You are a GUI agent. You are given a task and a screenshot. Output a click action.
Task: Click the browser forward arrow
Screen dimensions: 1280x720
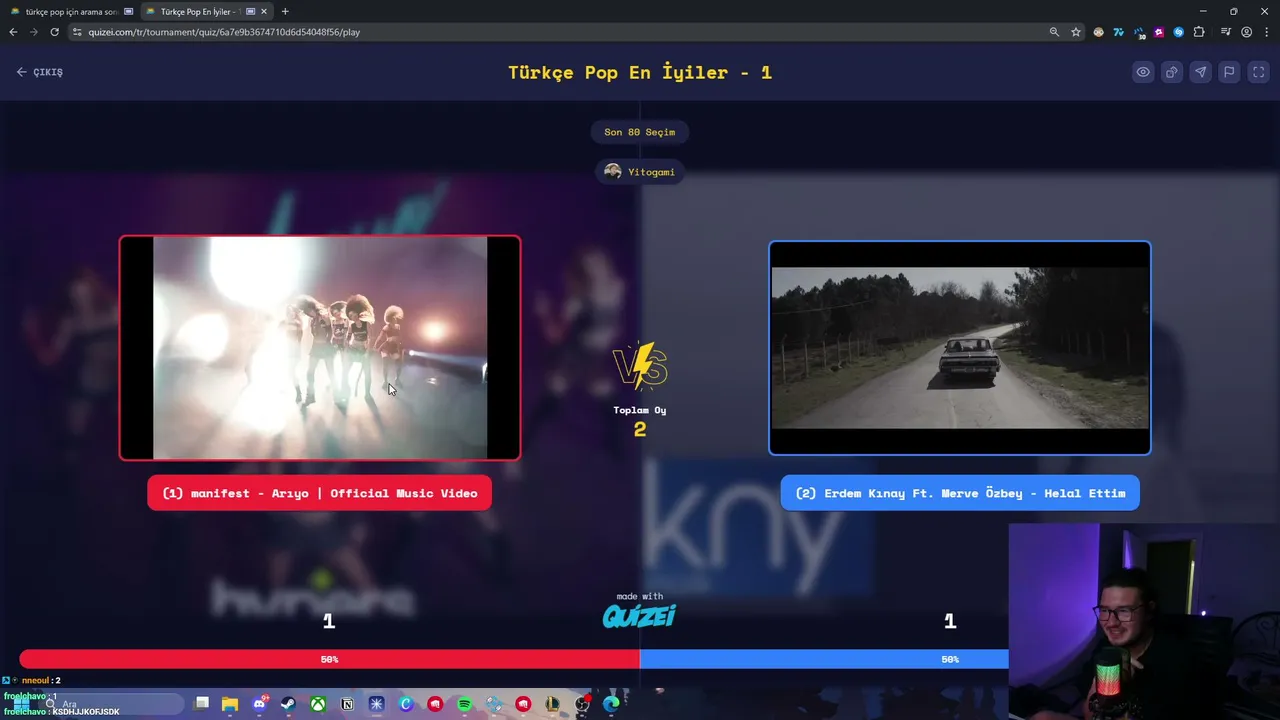click(34, 32)
